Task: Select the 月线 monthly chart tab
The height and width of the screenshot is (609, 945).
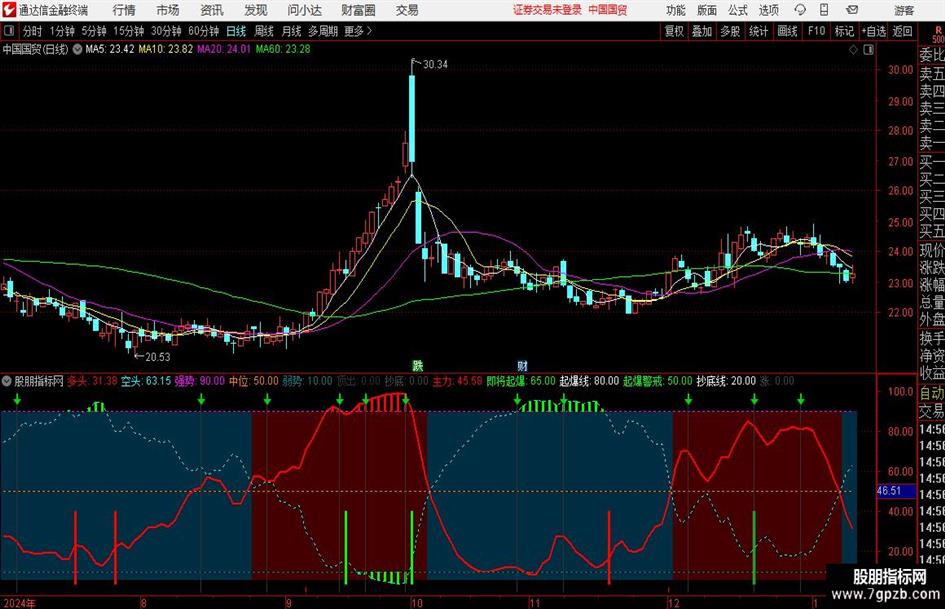Action: coord(291,31)
